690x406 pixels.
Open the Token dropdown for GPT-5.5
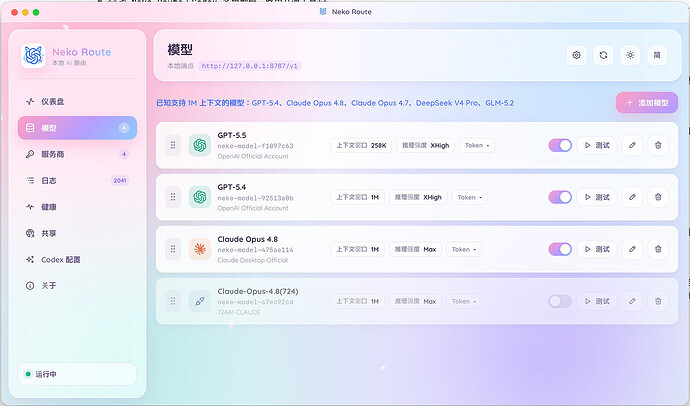477,145
